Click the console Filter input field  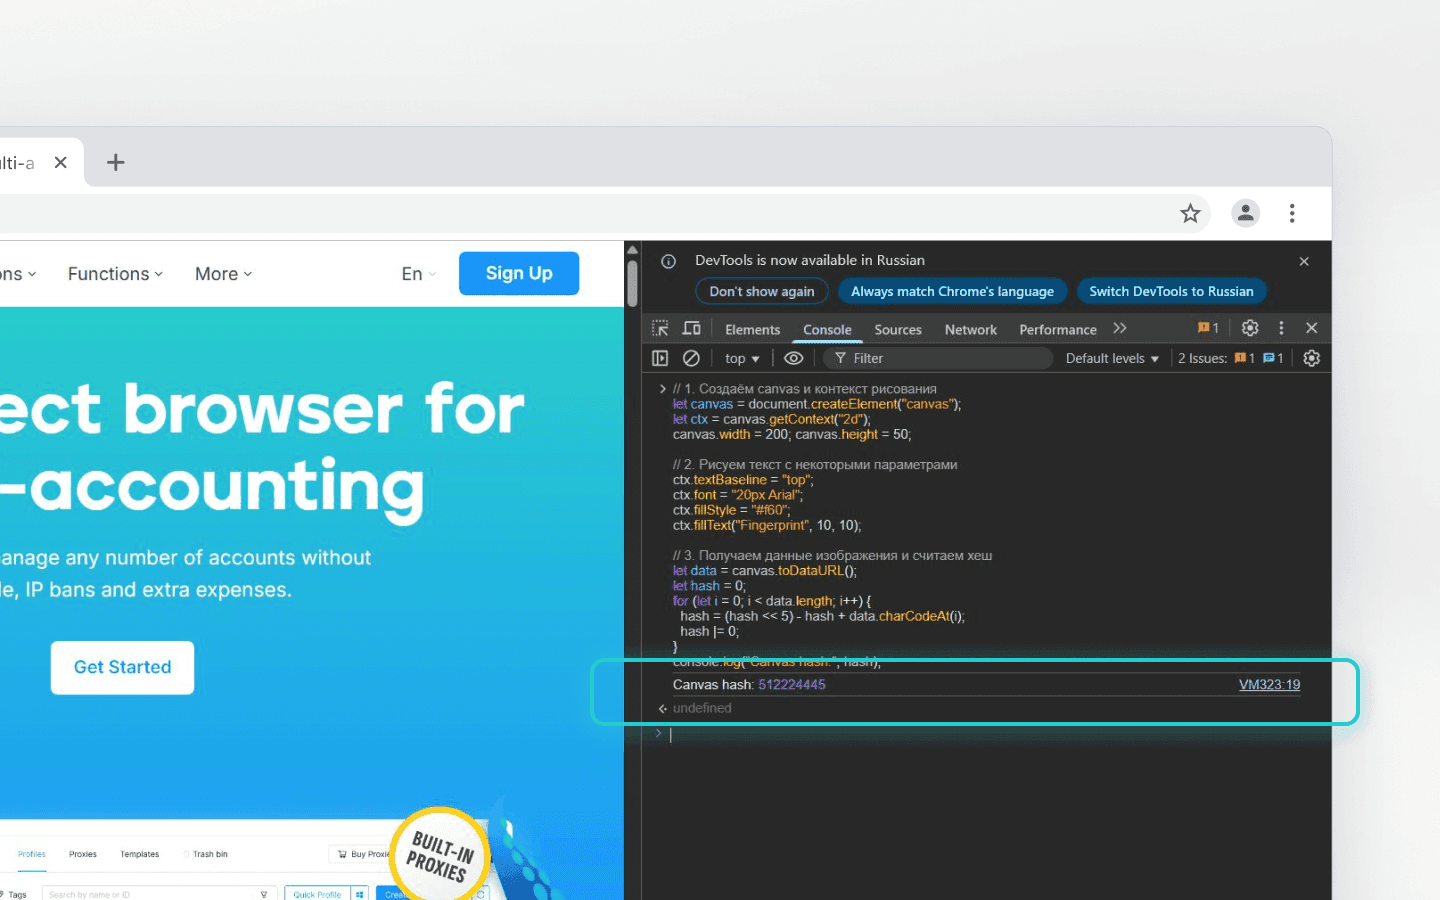[940, 358]
